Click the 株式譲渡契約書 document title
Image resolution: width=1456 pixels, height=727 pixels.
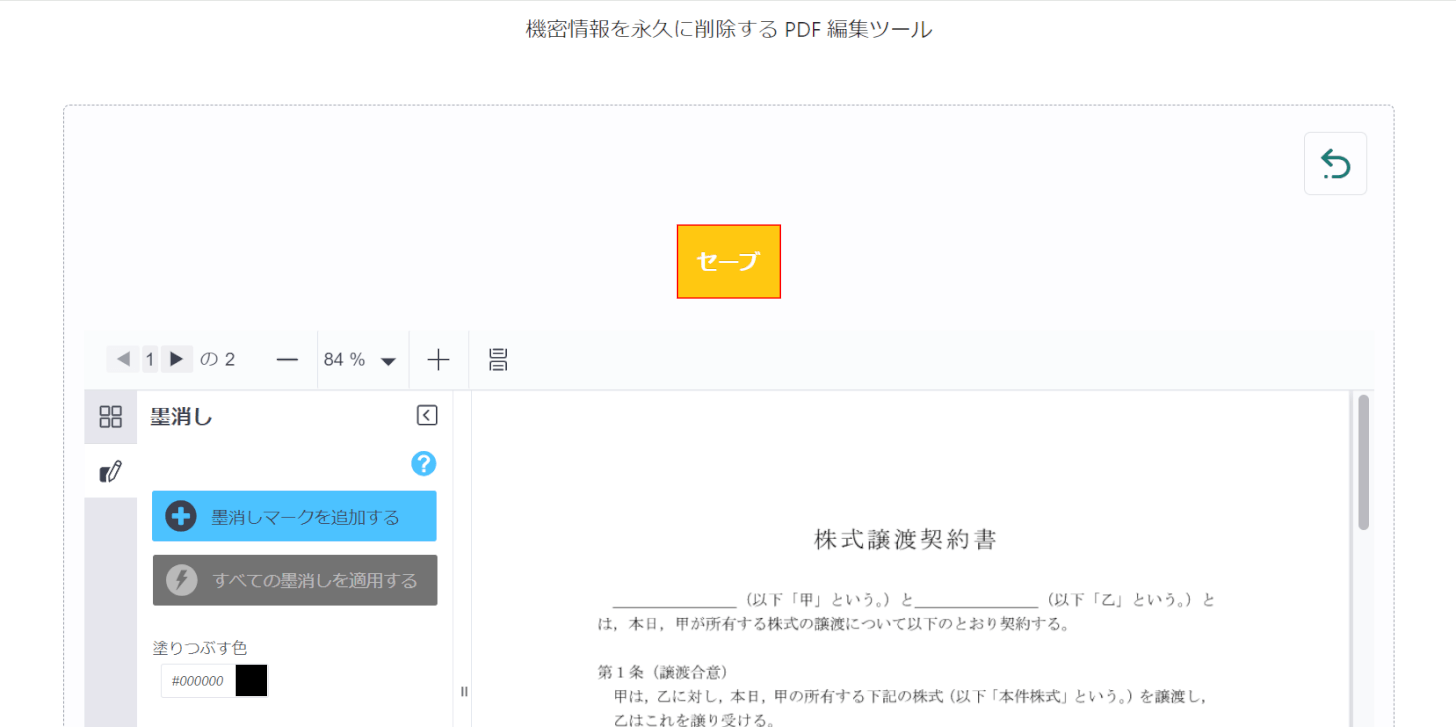(906, 540)
